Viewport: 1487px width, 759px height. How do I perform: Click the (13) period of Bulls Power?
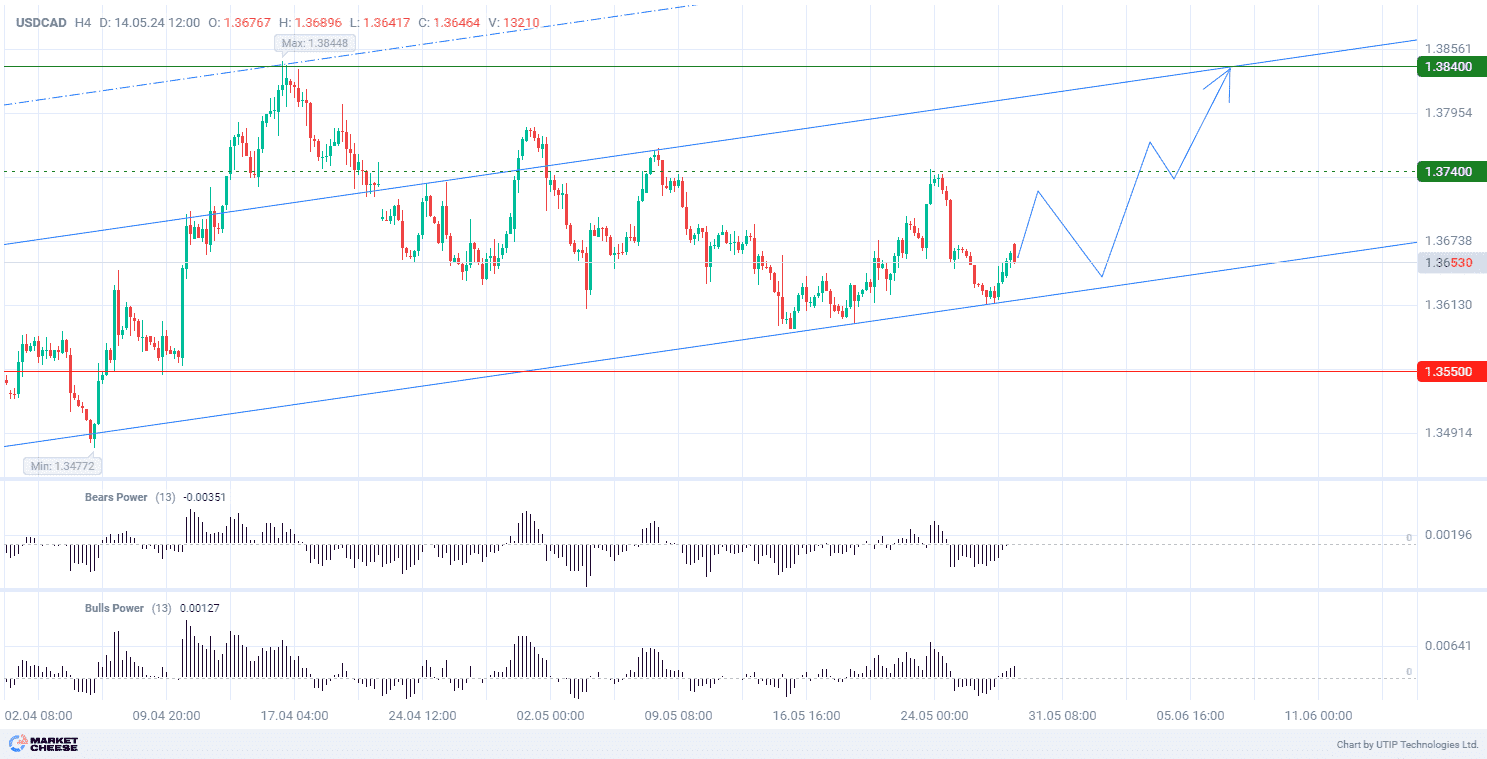pyautogui.click(x=162, y=608)
